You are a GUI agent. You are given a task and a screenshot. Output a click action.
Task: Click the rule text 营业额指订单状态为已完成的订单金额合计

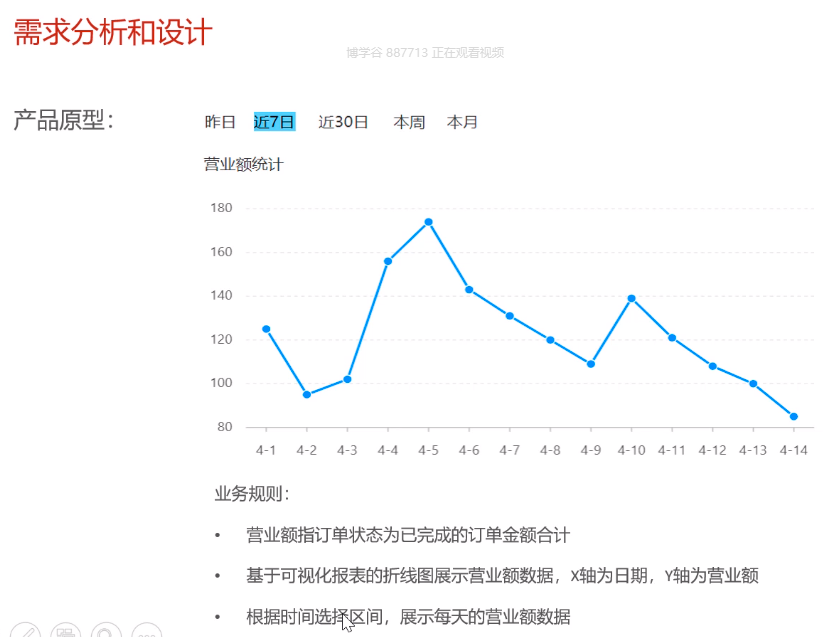pos(408,535)
